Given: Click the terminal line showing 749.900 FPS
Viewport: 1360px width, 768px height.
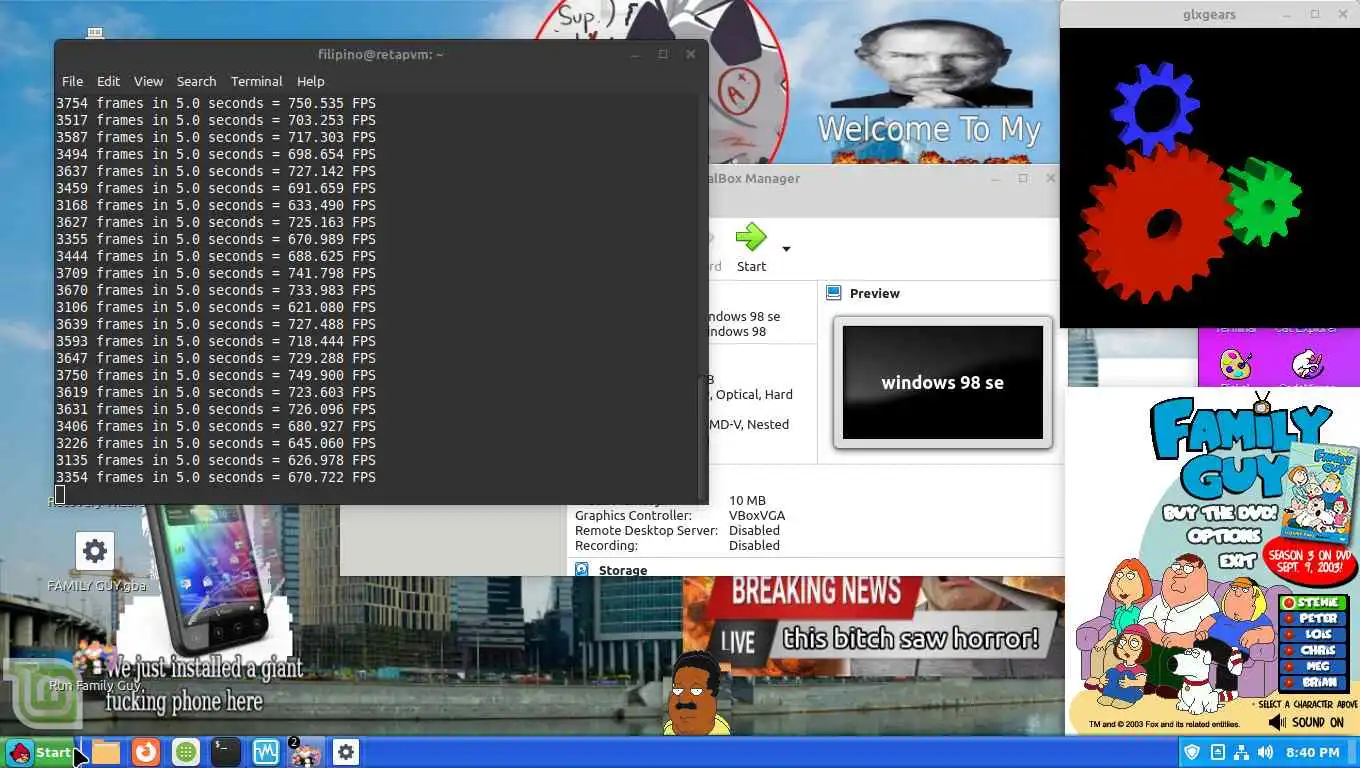Looking at the screenshot, I should (x=216, y=375).
